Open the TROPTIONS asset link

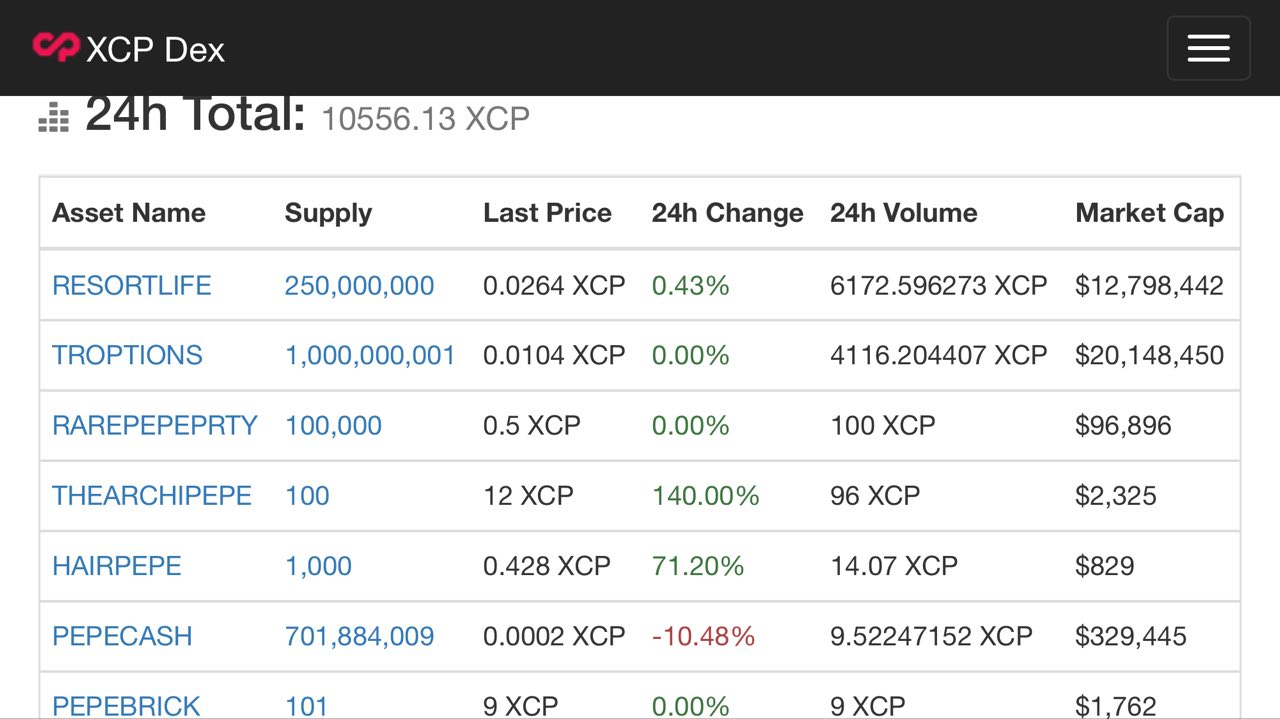click(x=127, y=355)
